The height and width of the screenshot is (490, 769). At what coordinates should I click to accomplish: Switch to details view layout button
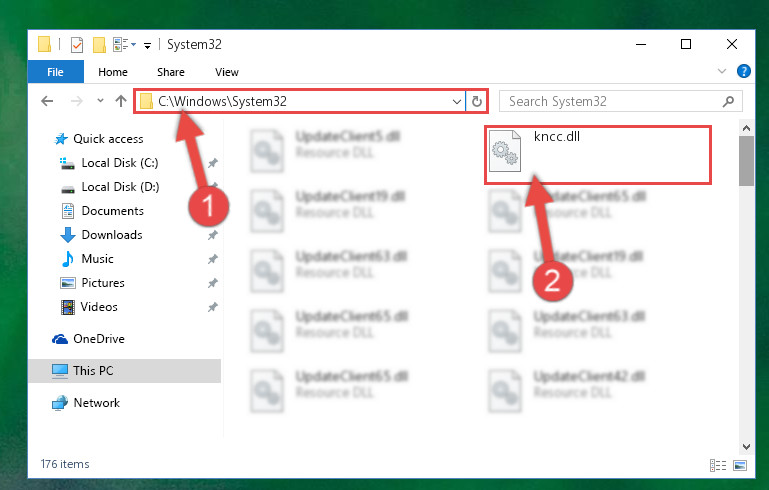tap(718, 465)
